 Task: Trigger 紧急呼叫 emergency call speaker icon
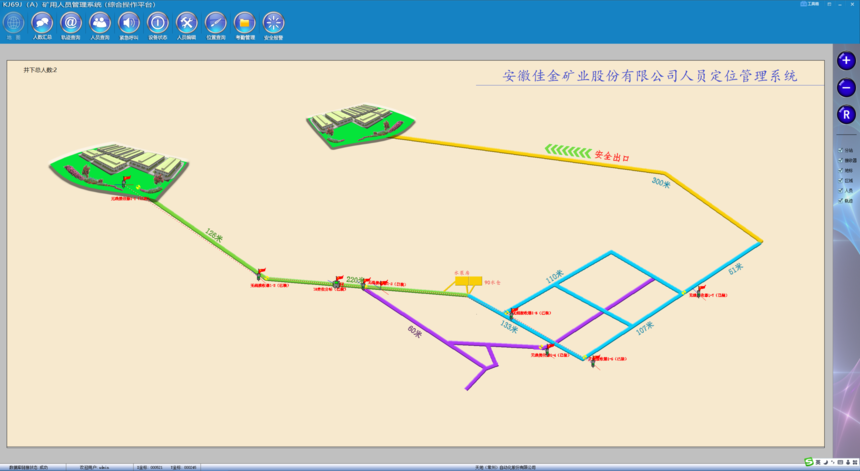coord(129,24)
